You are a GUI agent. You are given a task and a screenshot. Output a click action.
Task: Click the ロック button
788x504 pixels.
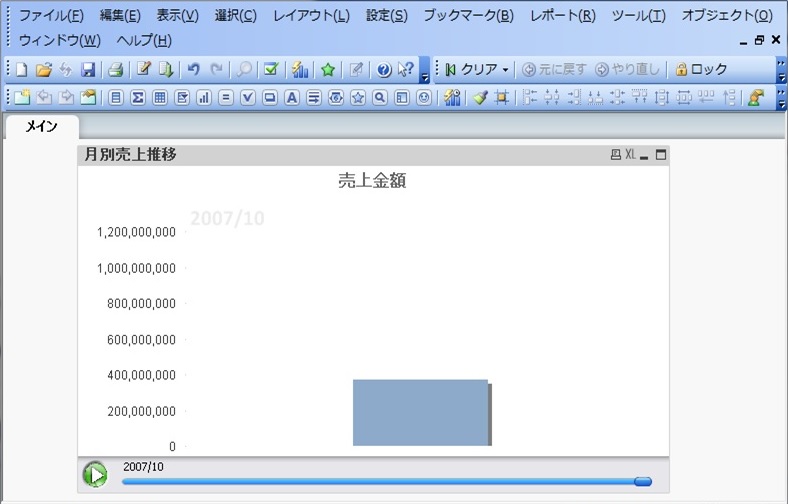click(x=702, y=69)
